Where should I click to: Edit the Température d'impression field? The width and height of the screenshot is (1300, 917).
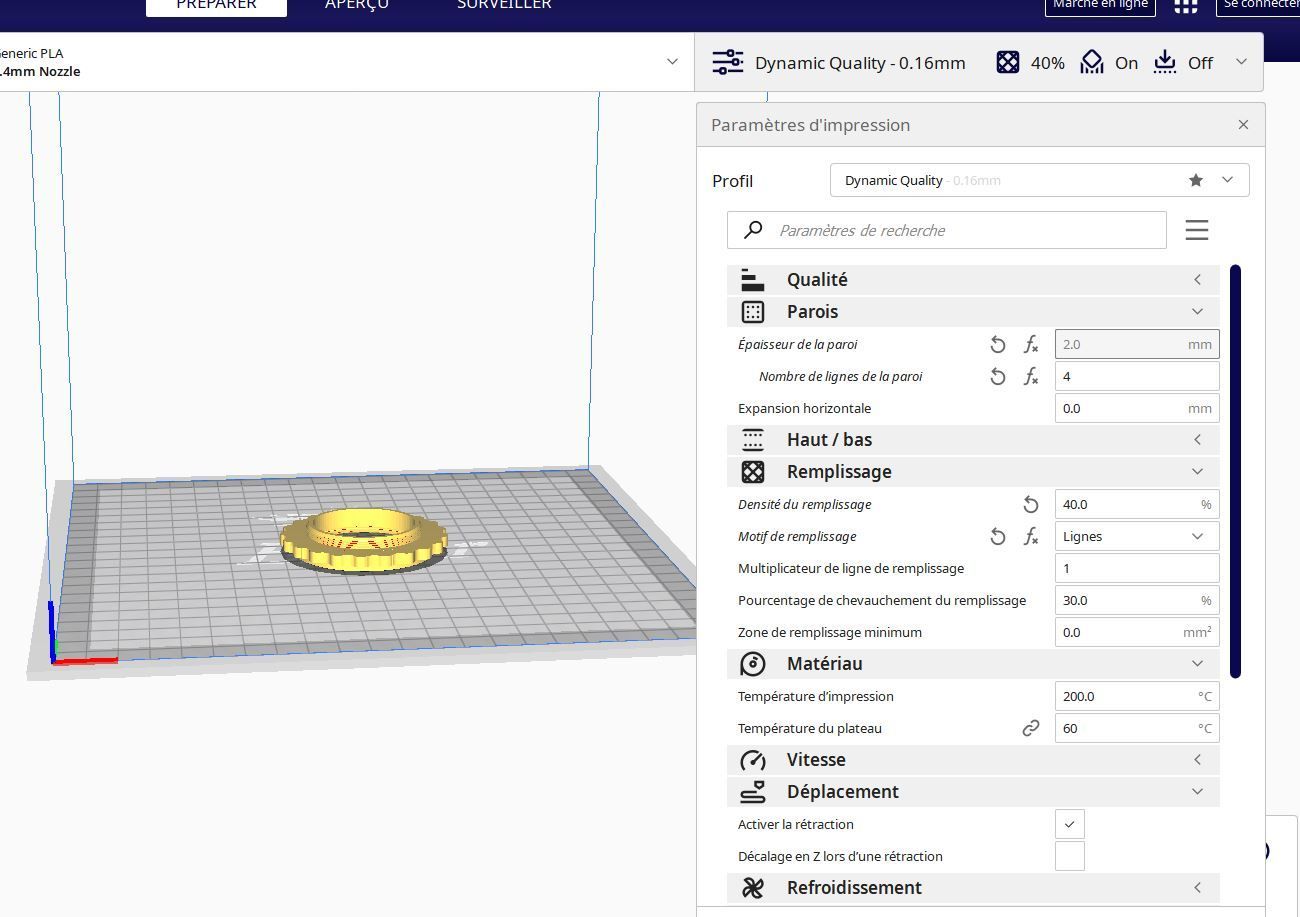[1137, 696]
